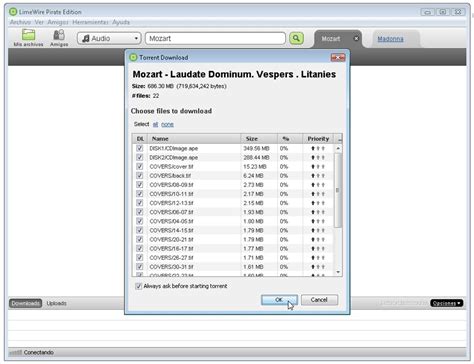Open the Opciones dropdown button
The height and width of the screenshot is (364, 474).
click(x=446, y=303)
